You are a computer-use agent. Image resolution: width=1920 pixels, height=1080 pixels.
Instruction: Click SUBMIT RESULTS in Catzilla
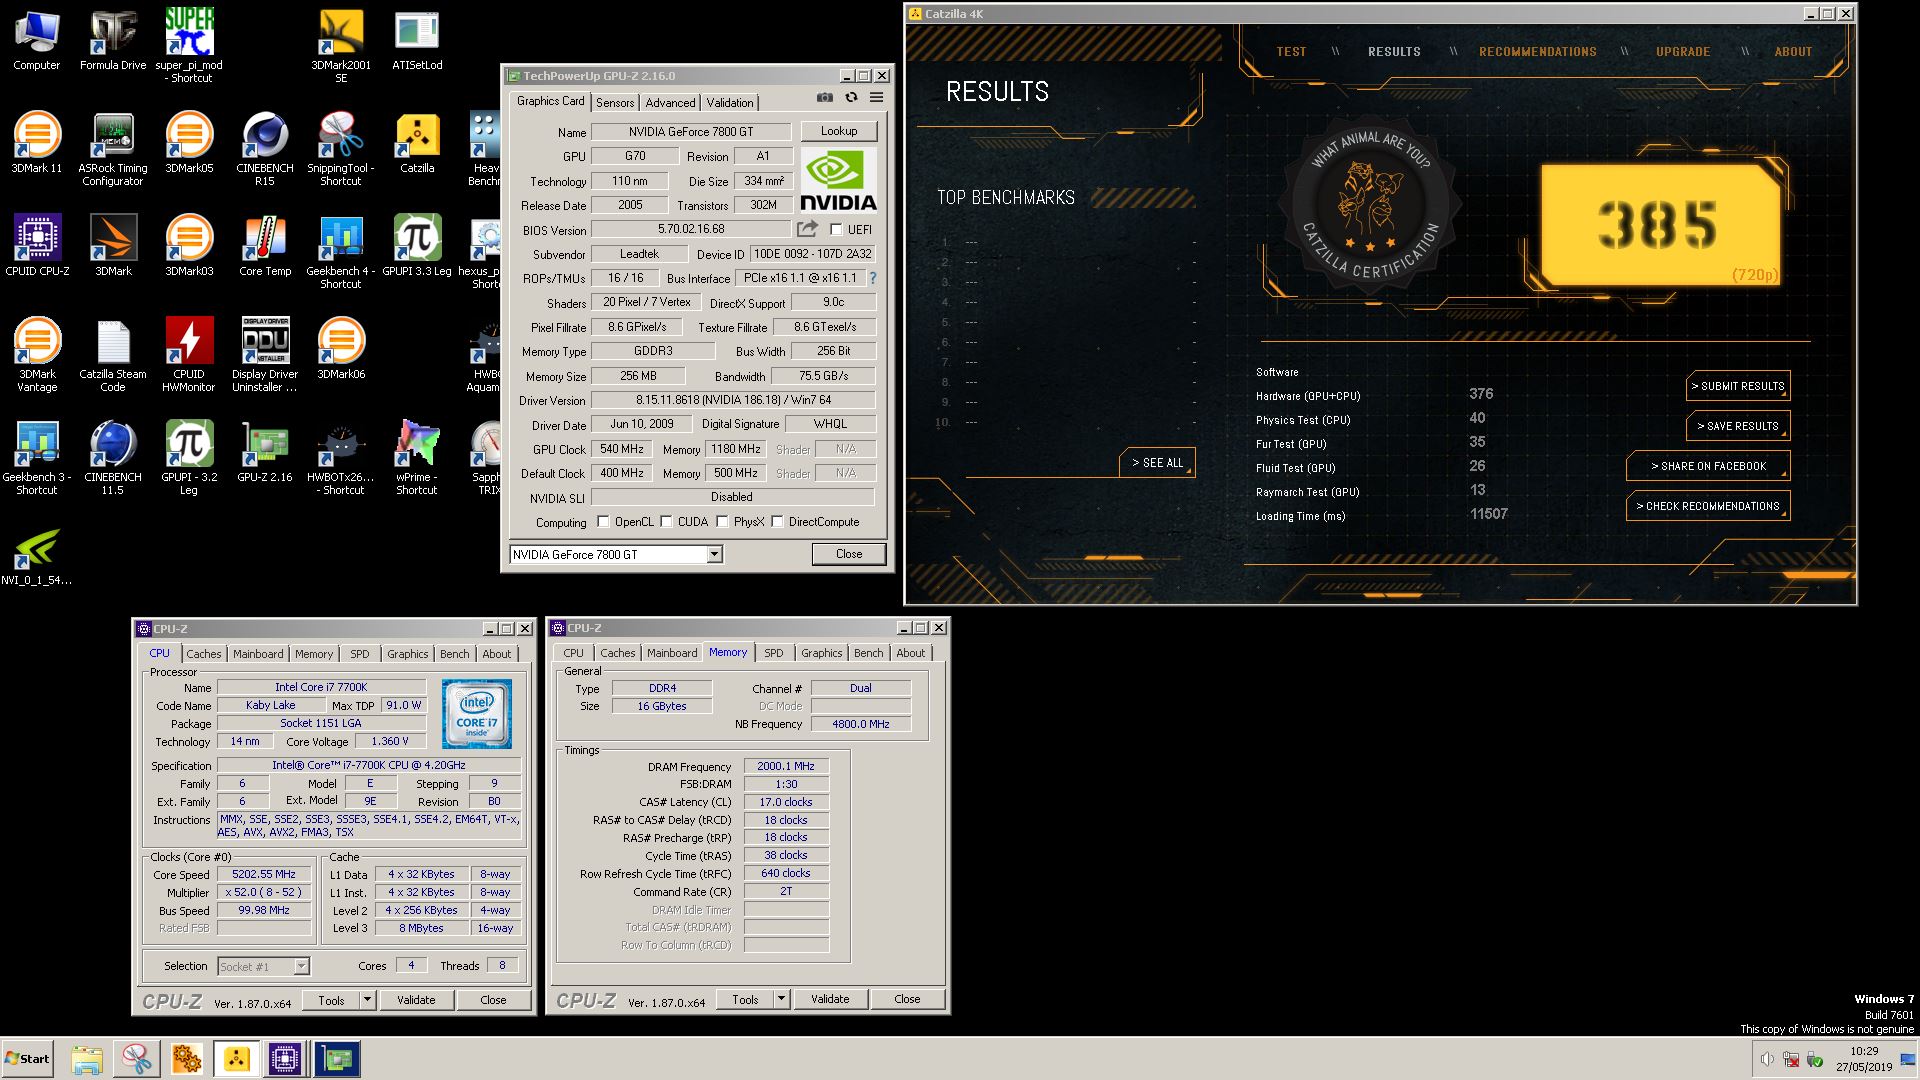click(x=1738, y=386)
